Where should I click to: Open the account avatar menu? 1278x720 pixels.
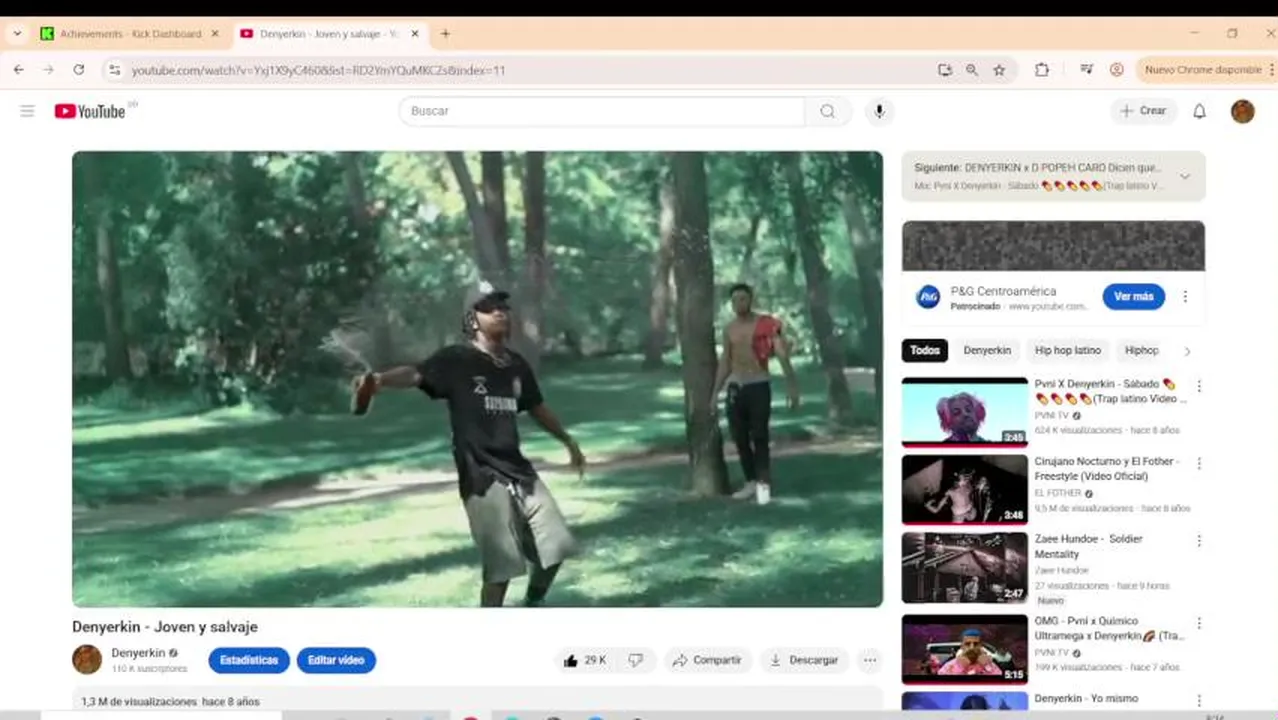(1242, 111)
